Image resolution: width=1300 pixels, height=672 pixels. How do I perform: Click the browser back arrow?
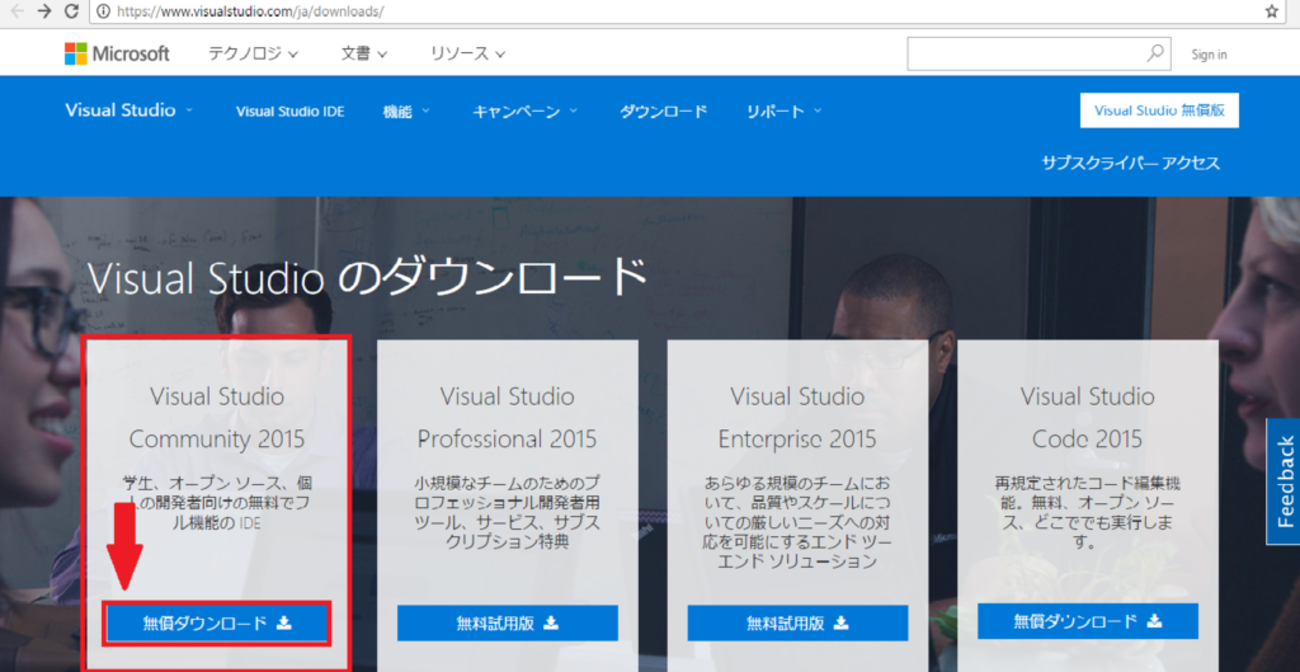[x=17, y=12]
